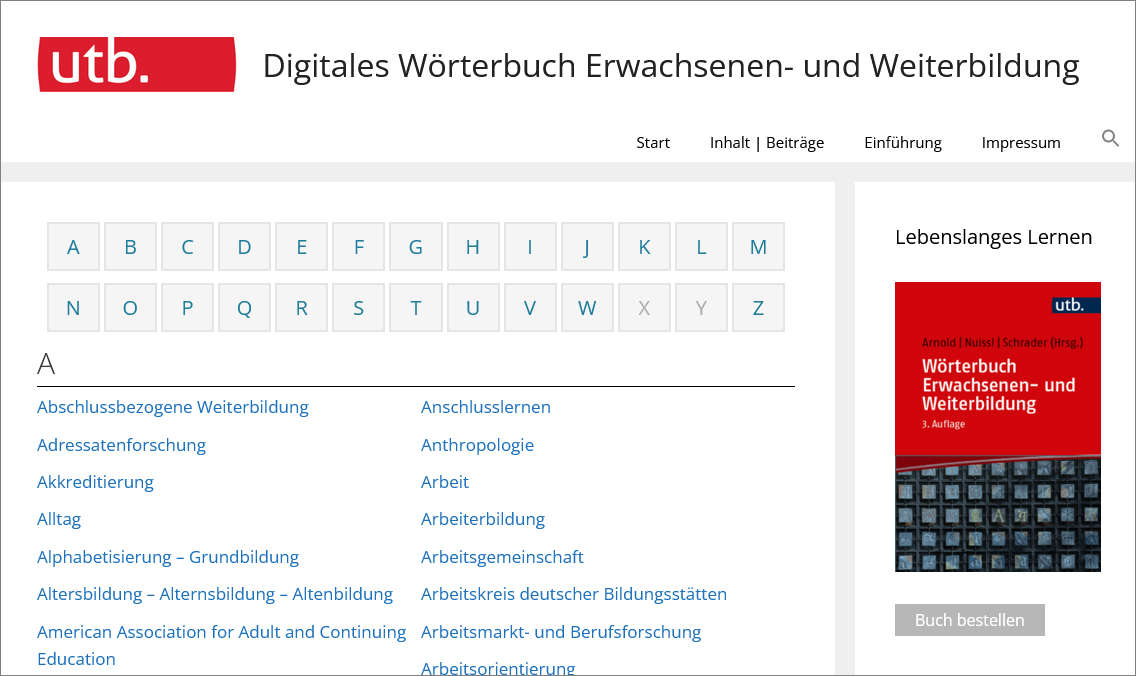
Task: Click the greyed-out Y letter tile
Action: (x=701, y=308)
